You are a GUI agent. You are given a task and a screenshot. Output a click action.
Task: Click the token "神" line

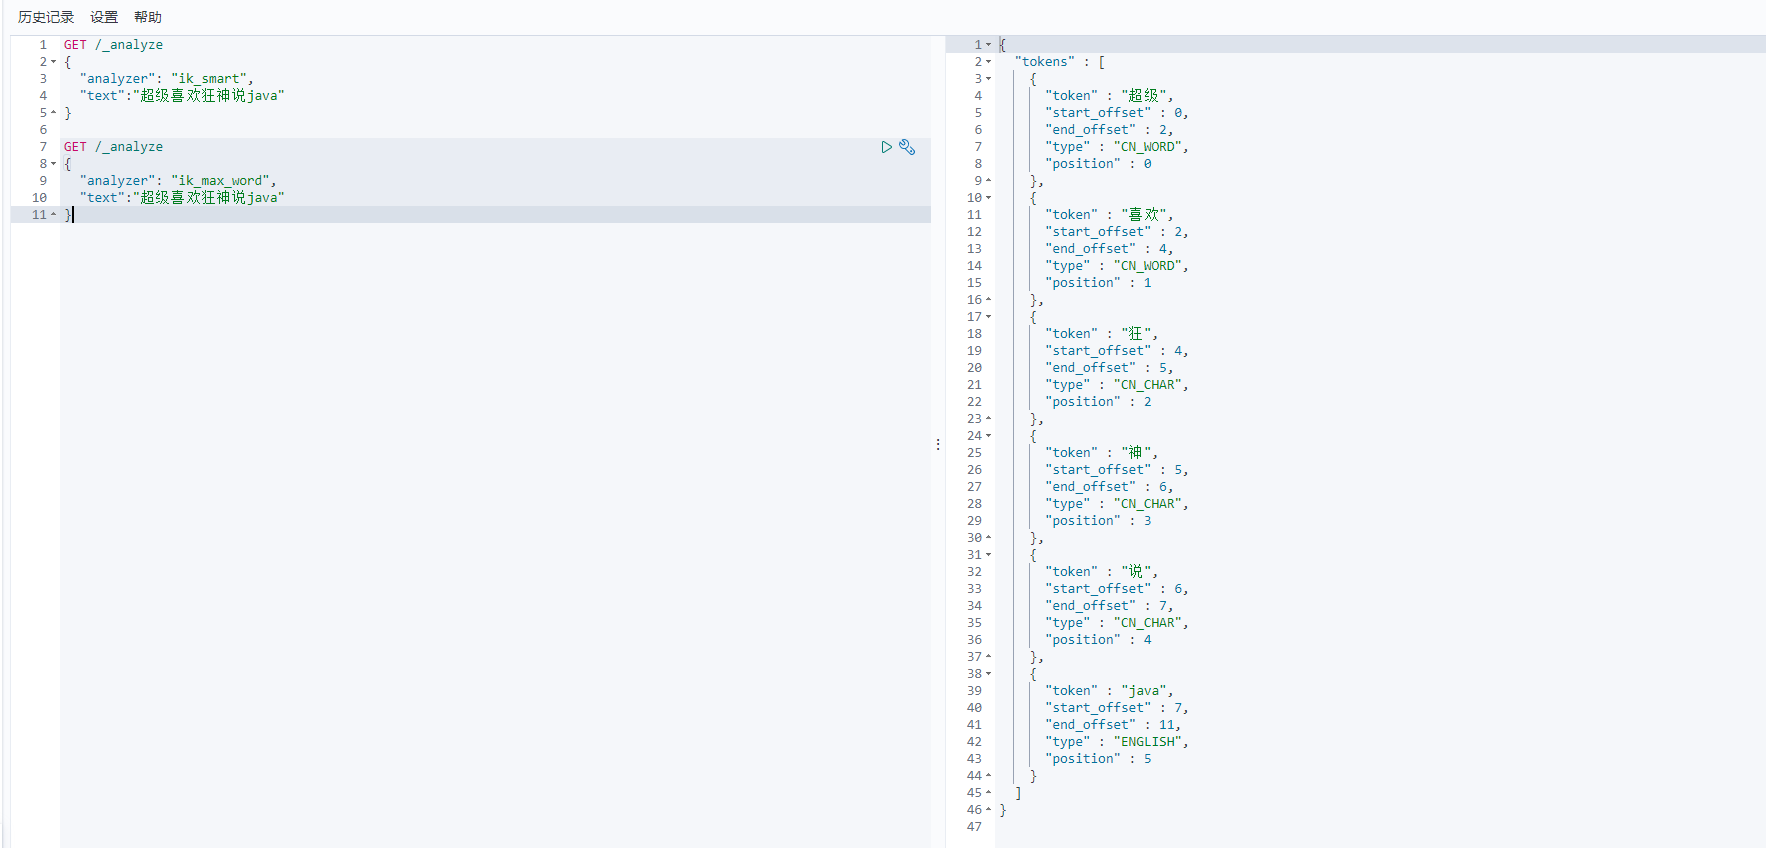[1101, 453]
